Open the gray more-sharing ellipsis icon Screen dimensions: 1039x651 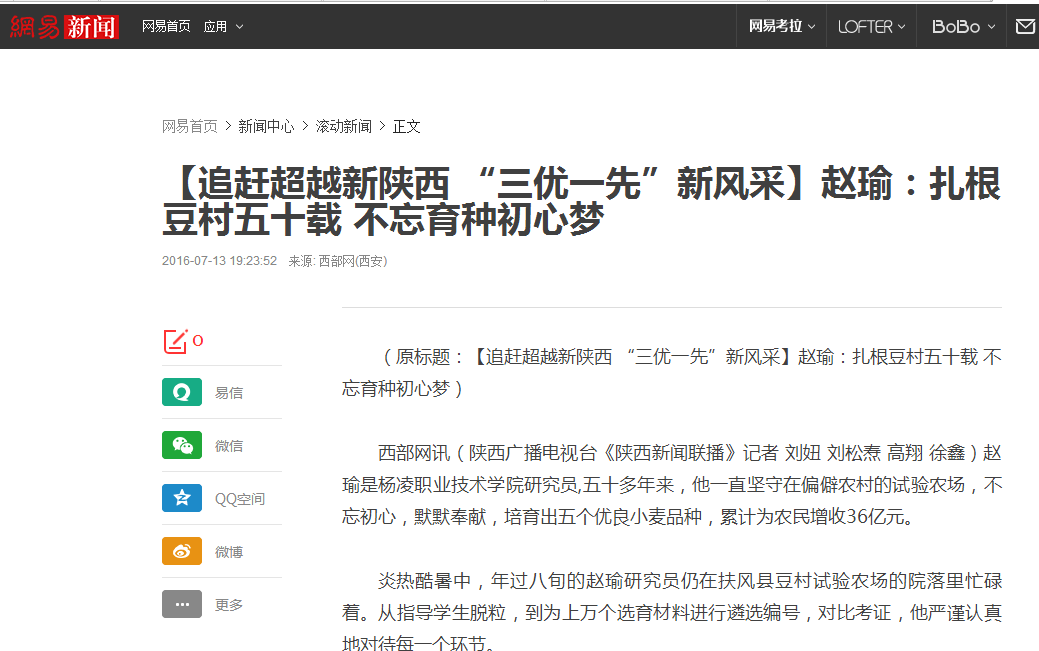coord(181,605)
